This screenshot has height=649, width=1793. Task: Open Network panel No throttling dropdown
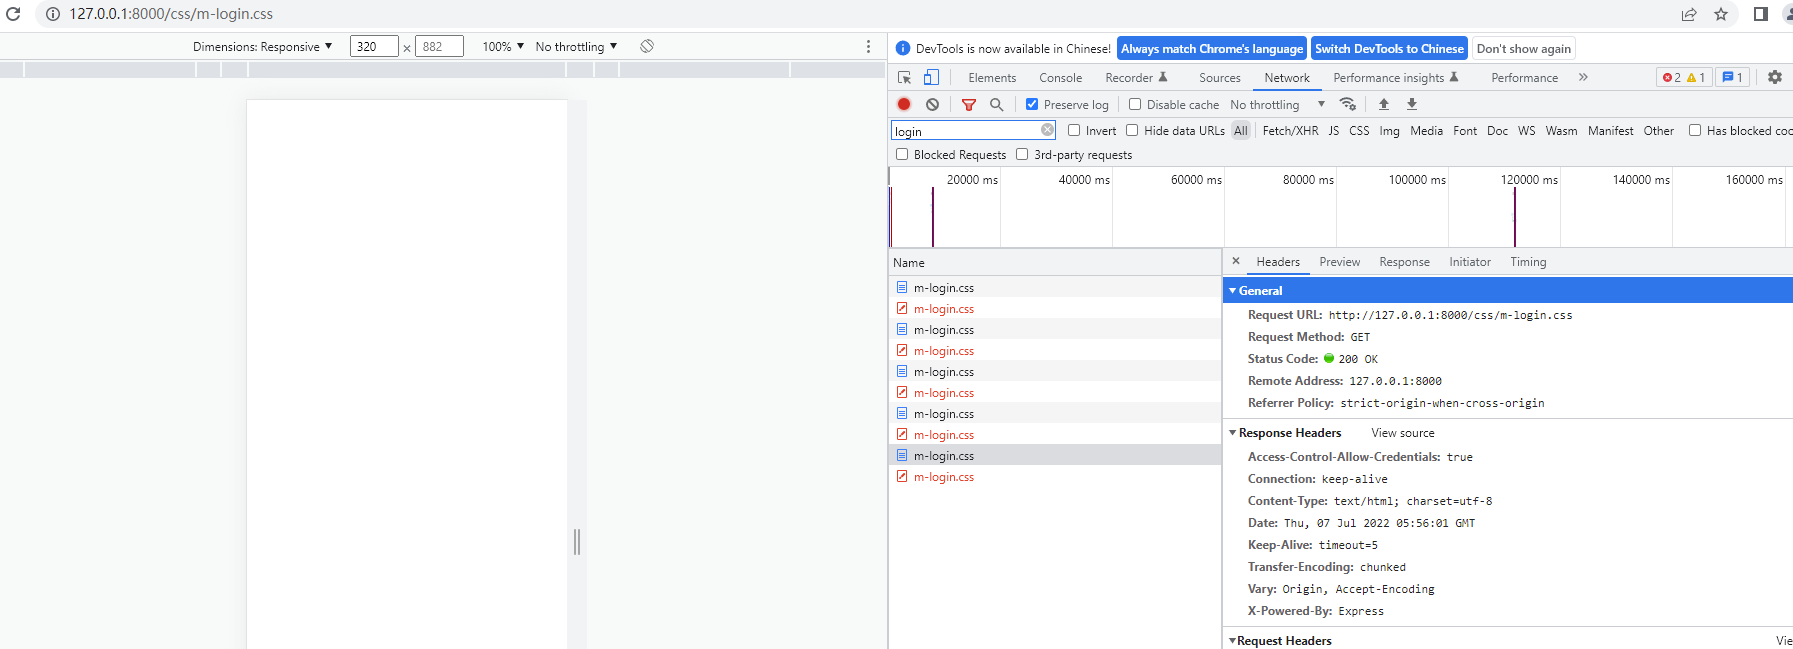1277,104
